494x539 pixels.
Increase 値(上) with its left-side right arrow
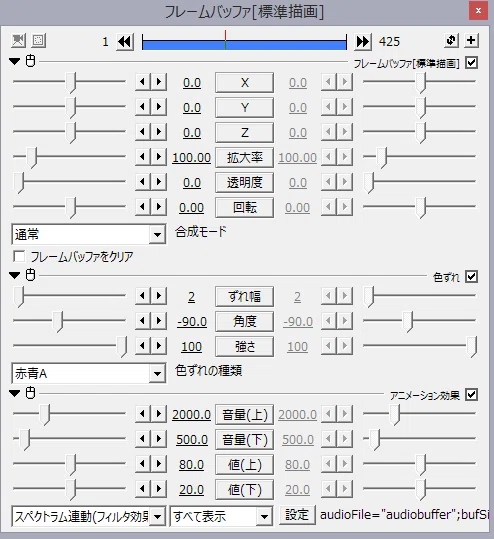pyautogui.click(x=159, y=464)
